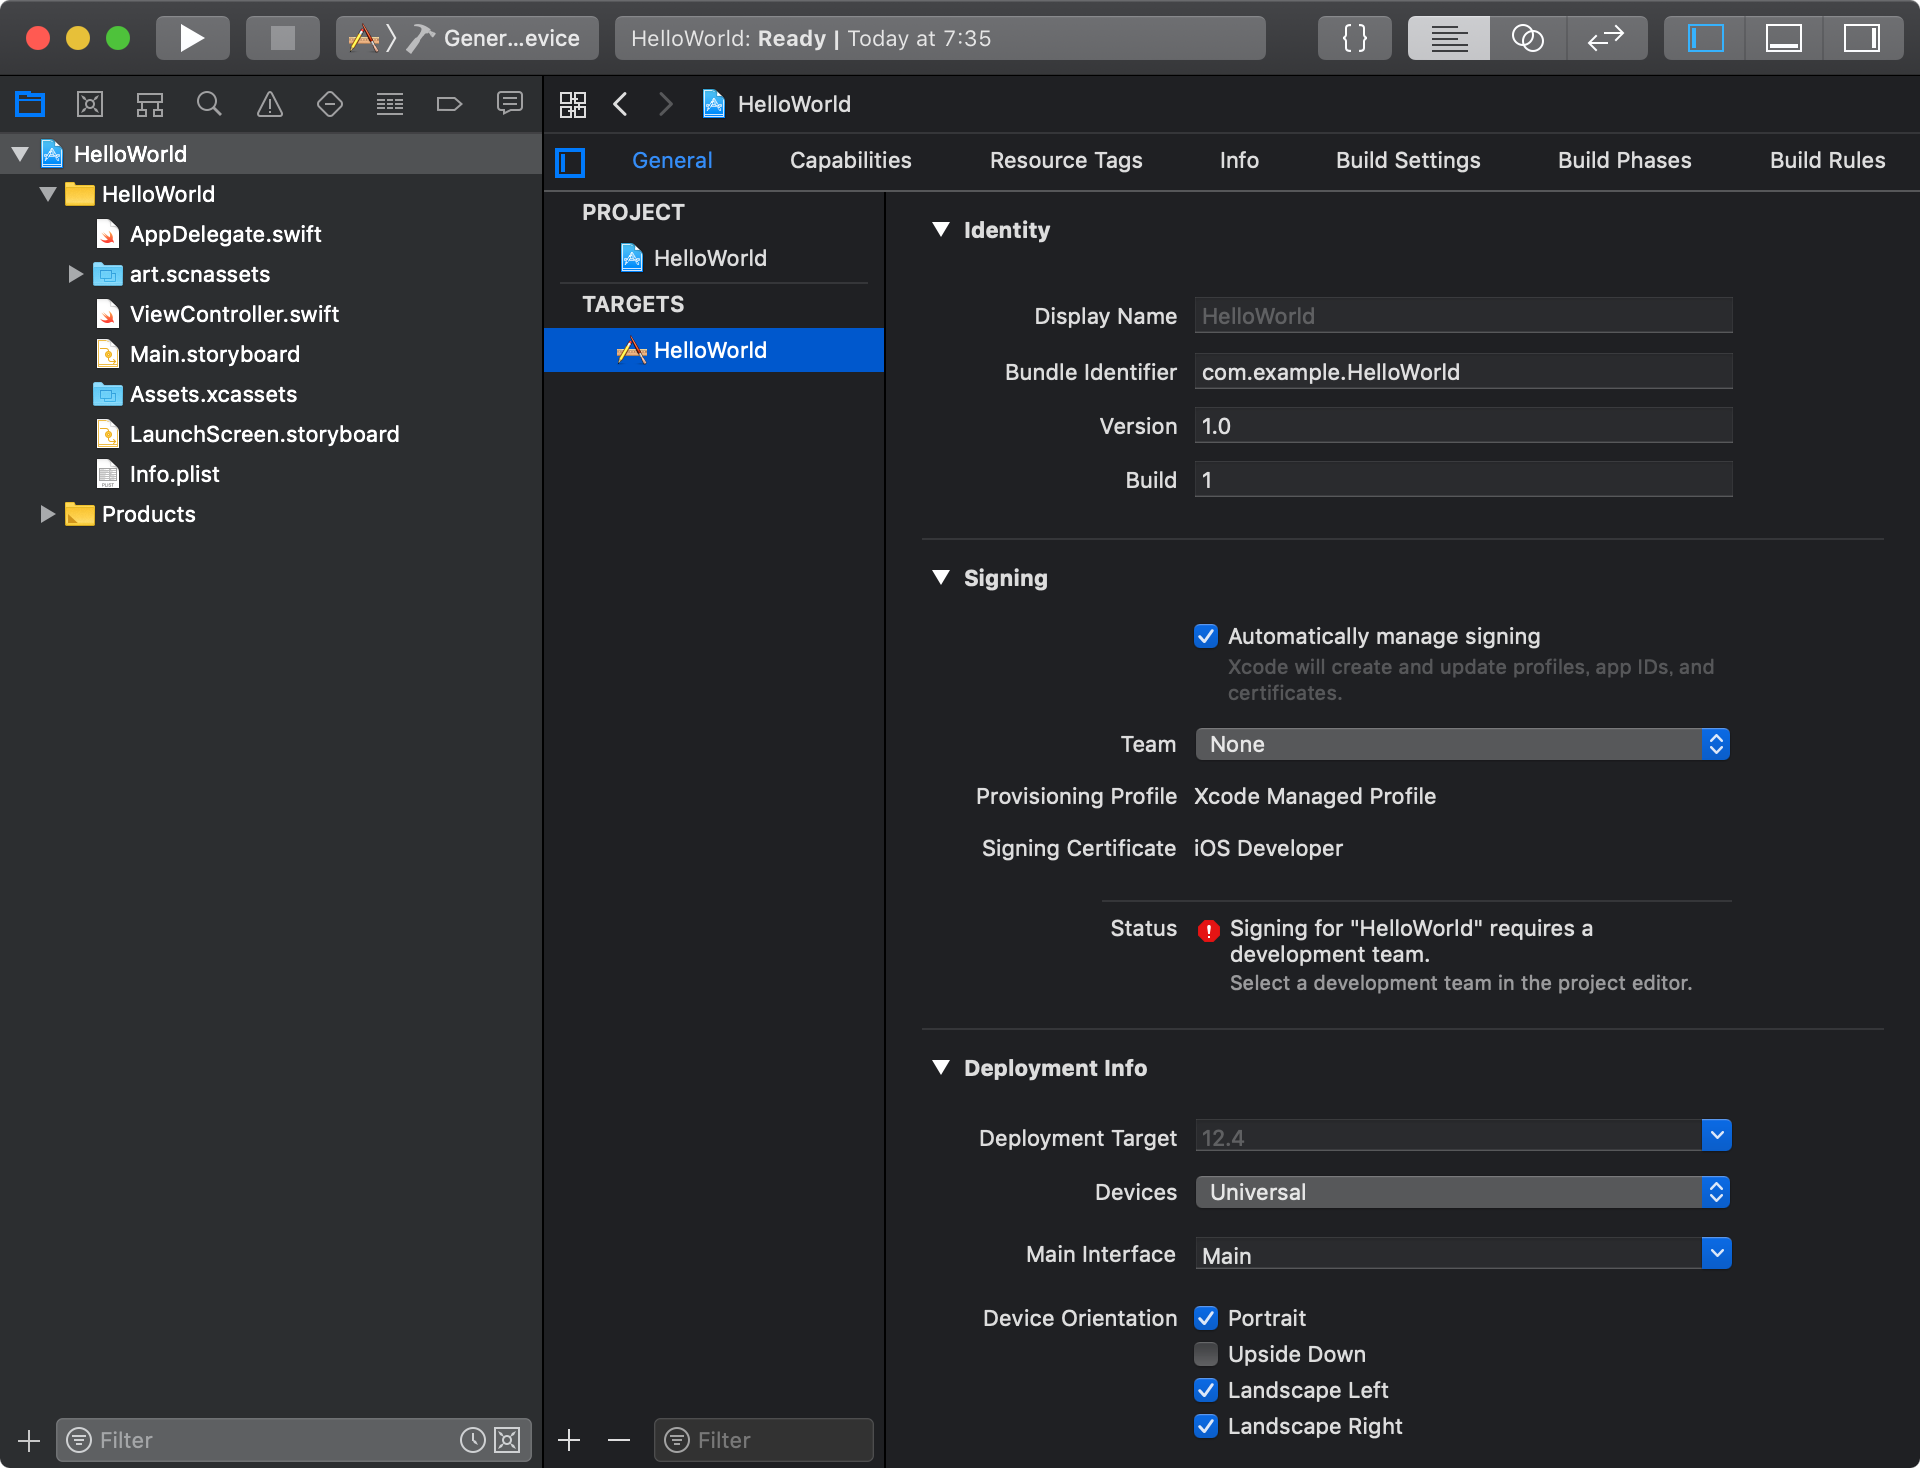This screenshot has width=1920, height=1468.
Task: Toggle the Inspectors panel
Action: click(x=1862, y=38)
